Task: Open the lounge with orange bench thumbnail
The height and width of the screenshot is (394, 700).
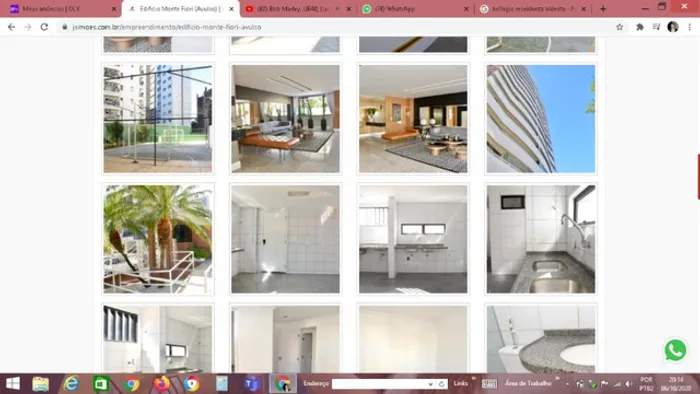Action: 285,118
